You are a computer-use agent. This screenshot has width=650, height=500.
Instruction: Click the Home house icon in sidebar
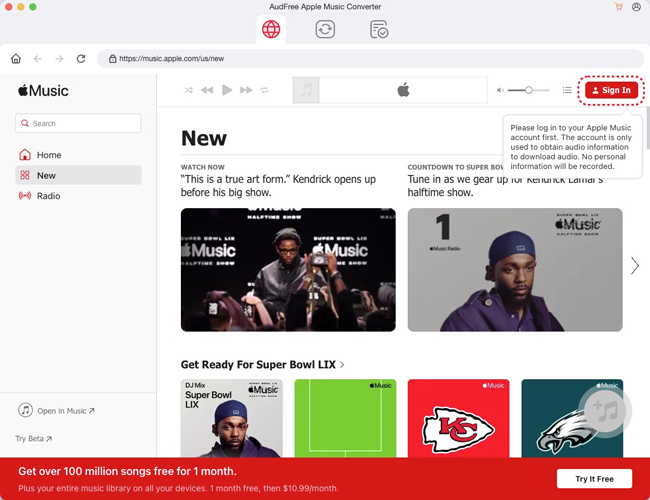point(25,155)
